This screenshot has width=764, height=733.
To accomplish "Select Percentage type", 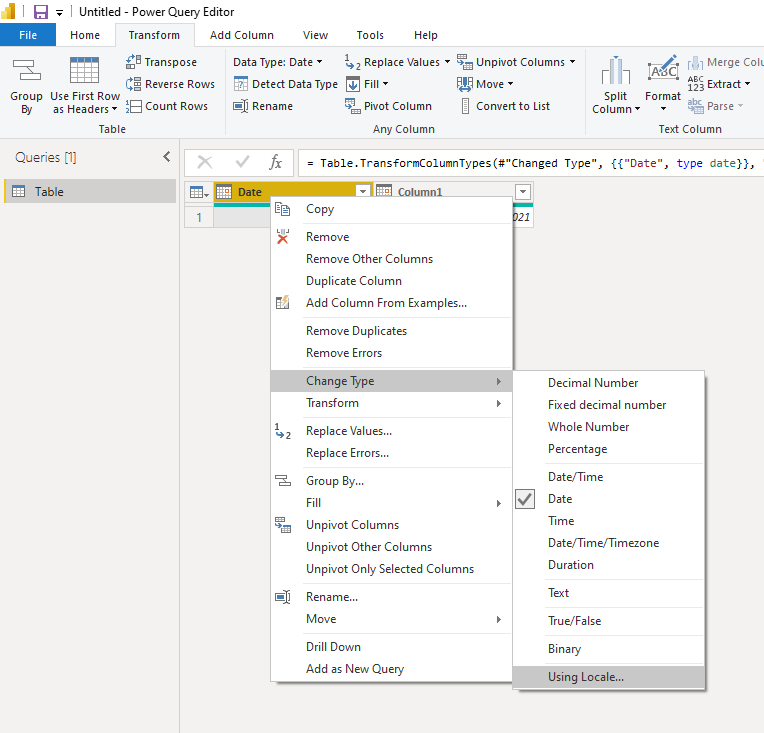I will (609, 449).
